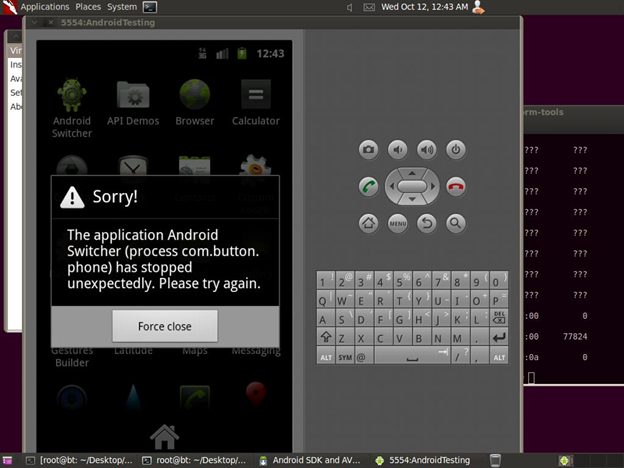Launch terminal from top panel icon
Viewport: 624px width, 468px height.
pos(149,7)
